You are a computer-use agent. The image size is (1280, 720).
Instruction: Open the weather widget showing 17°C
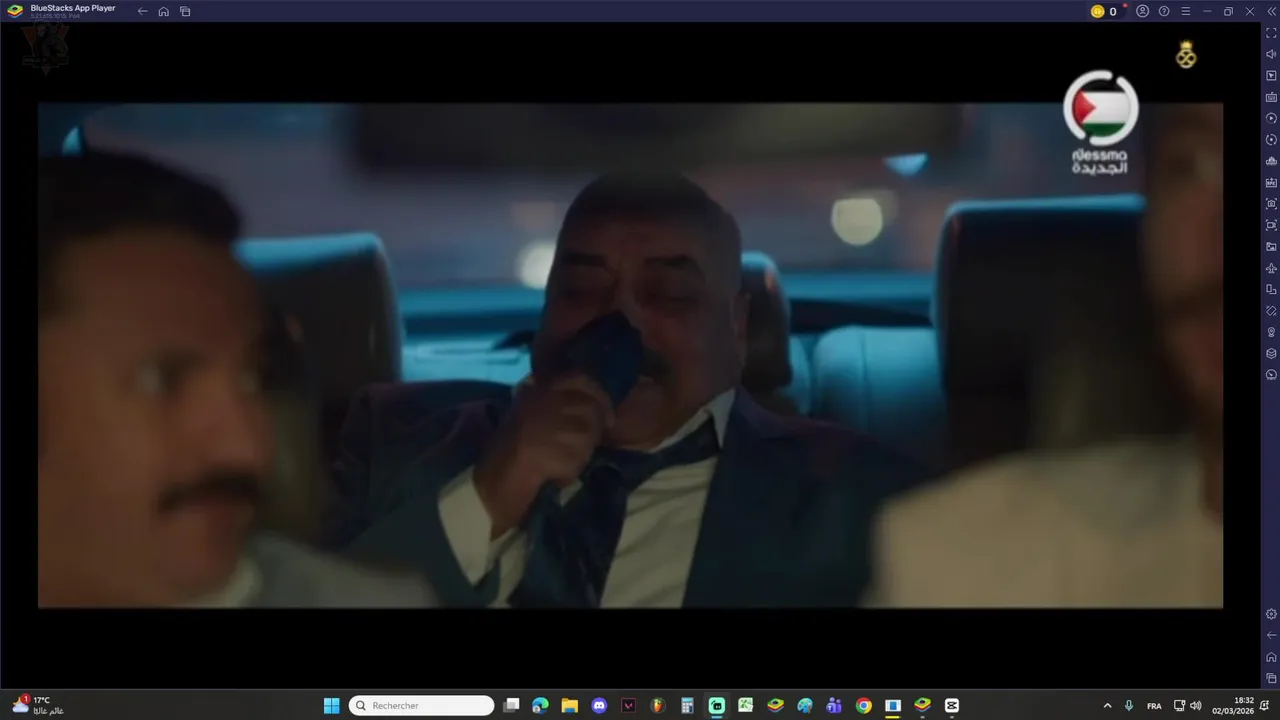click(38, 705)
